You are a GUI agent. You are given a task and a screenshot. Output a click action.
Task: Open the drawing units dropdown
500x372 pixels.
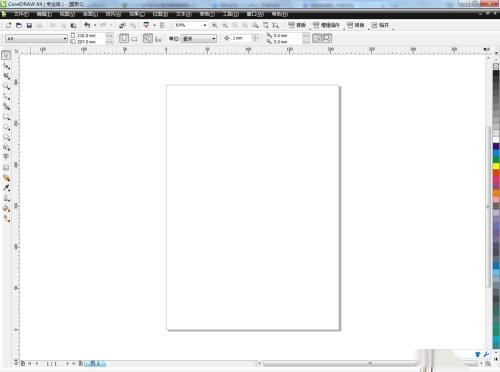pos(199,39)
